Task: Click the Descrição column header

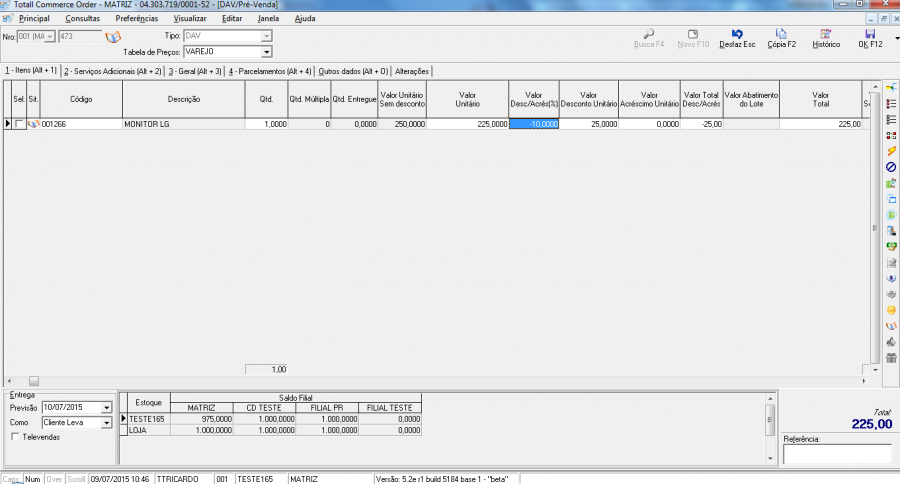Action: point(184,99)
